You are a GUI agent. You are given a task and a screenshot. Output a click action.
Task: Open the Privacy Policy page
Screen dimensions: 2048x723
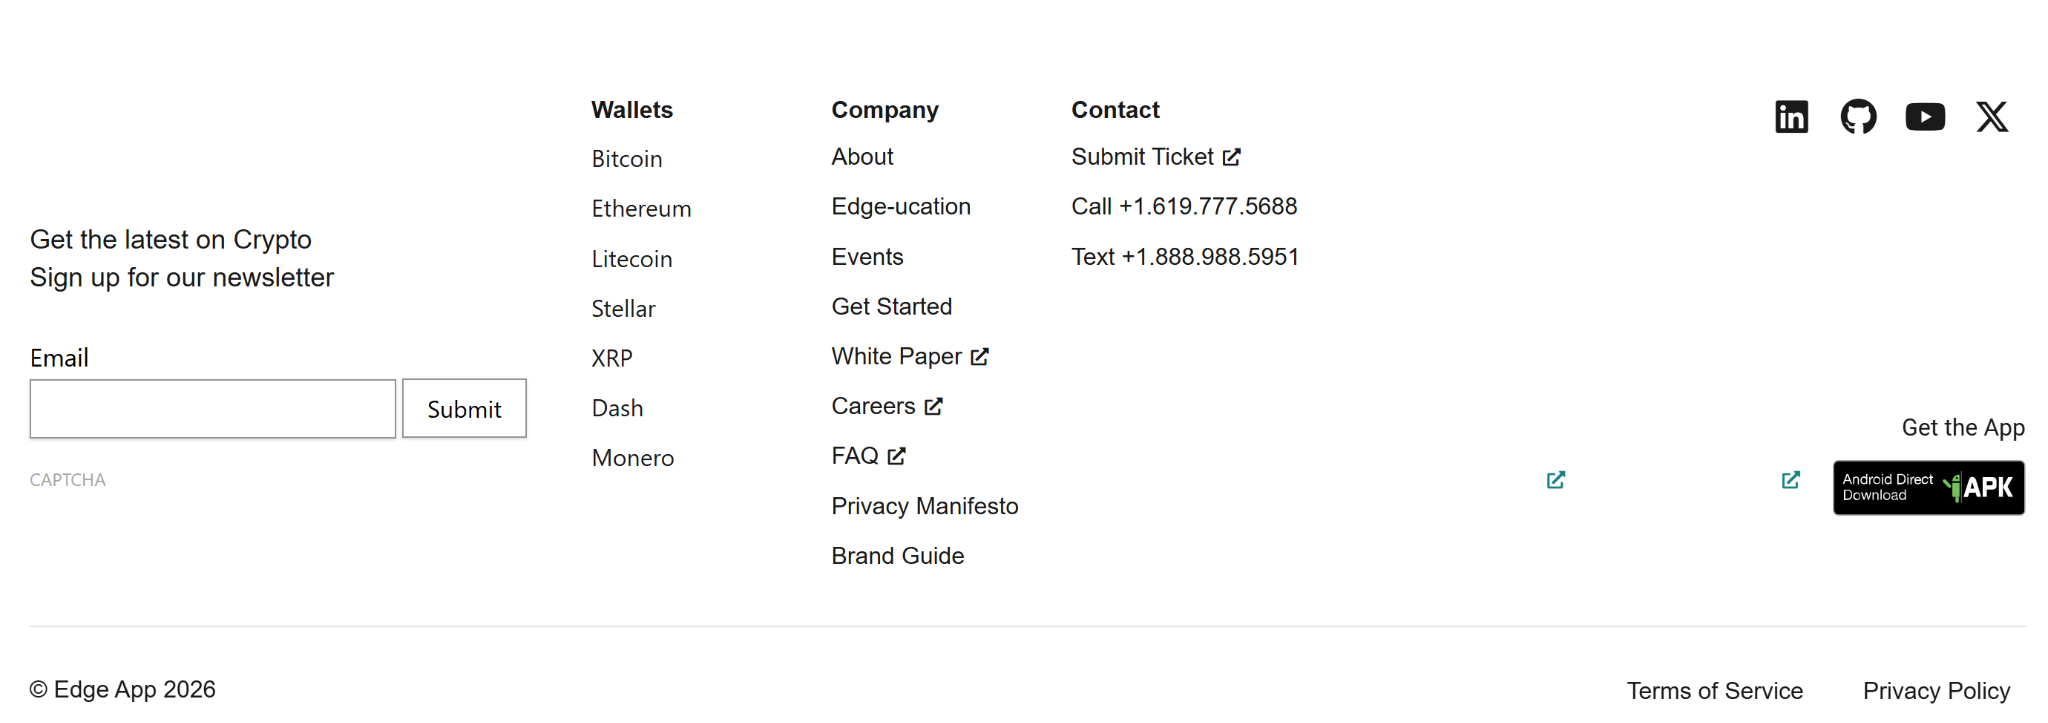pyautogui.click(x=1936, y=691)
